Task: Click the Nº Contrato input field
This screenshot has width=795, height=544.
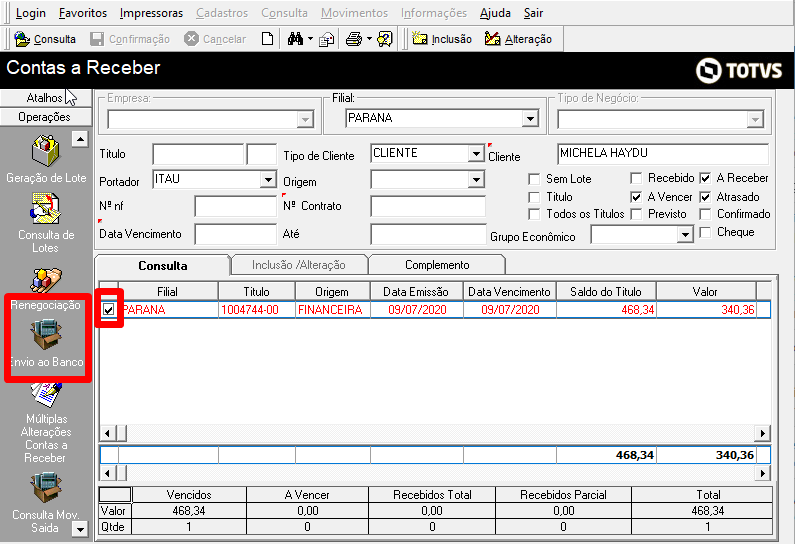Action: coord(428,206)
